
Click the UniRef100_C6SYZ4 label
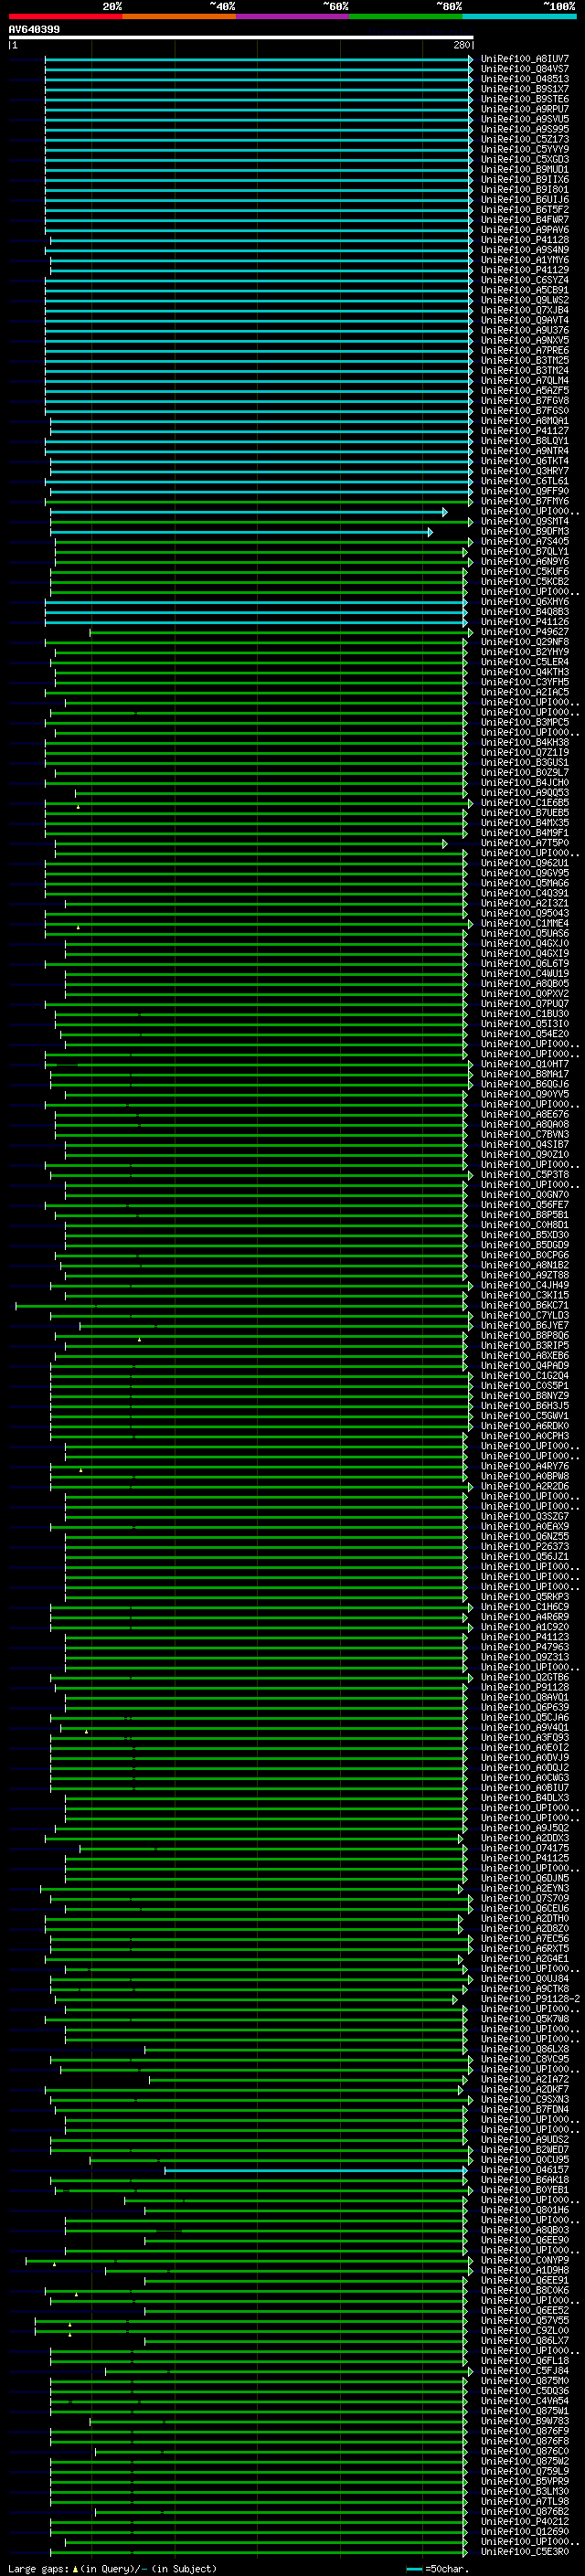525,280
